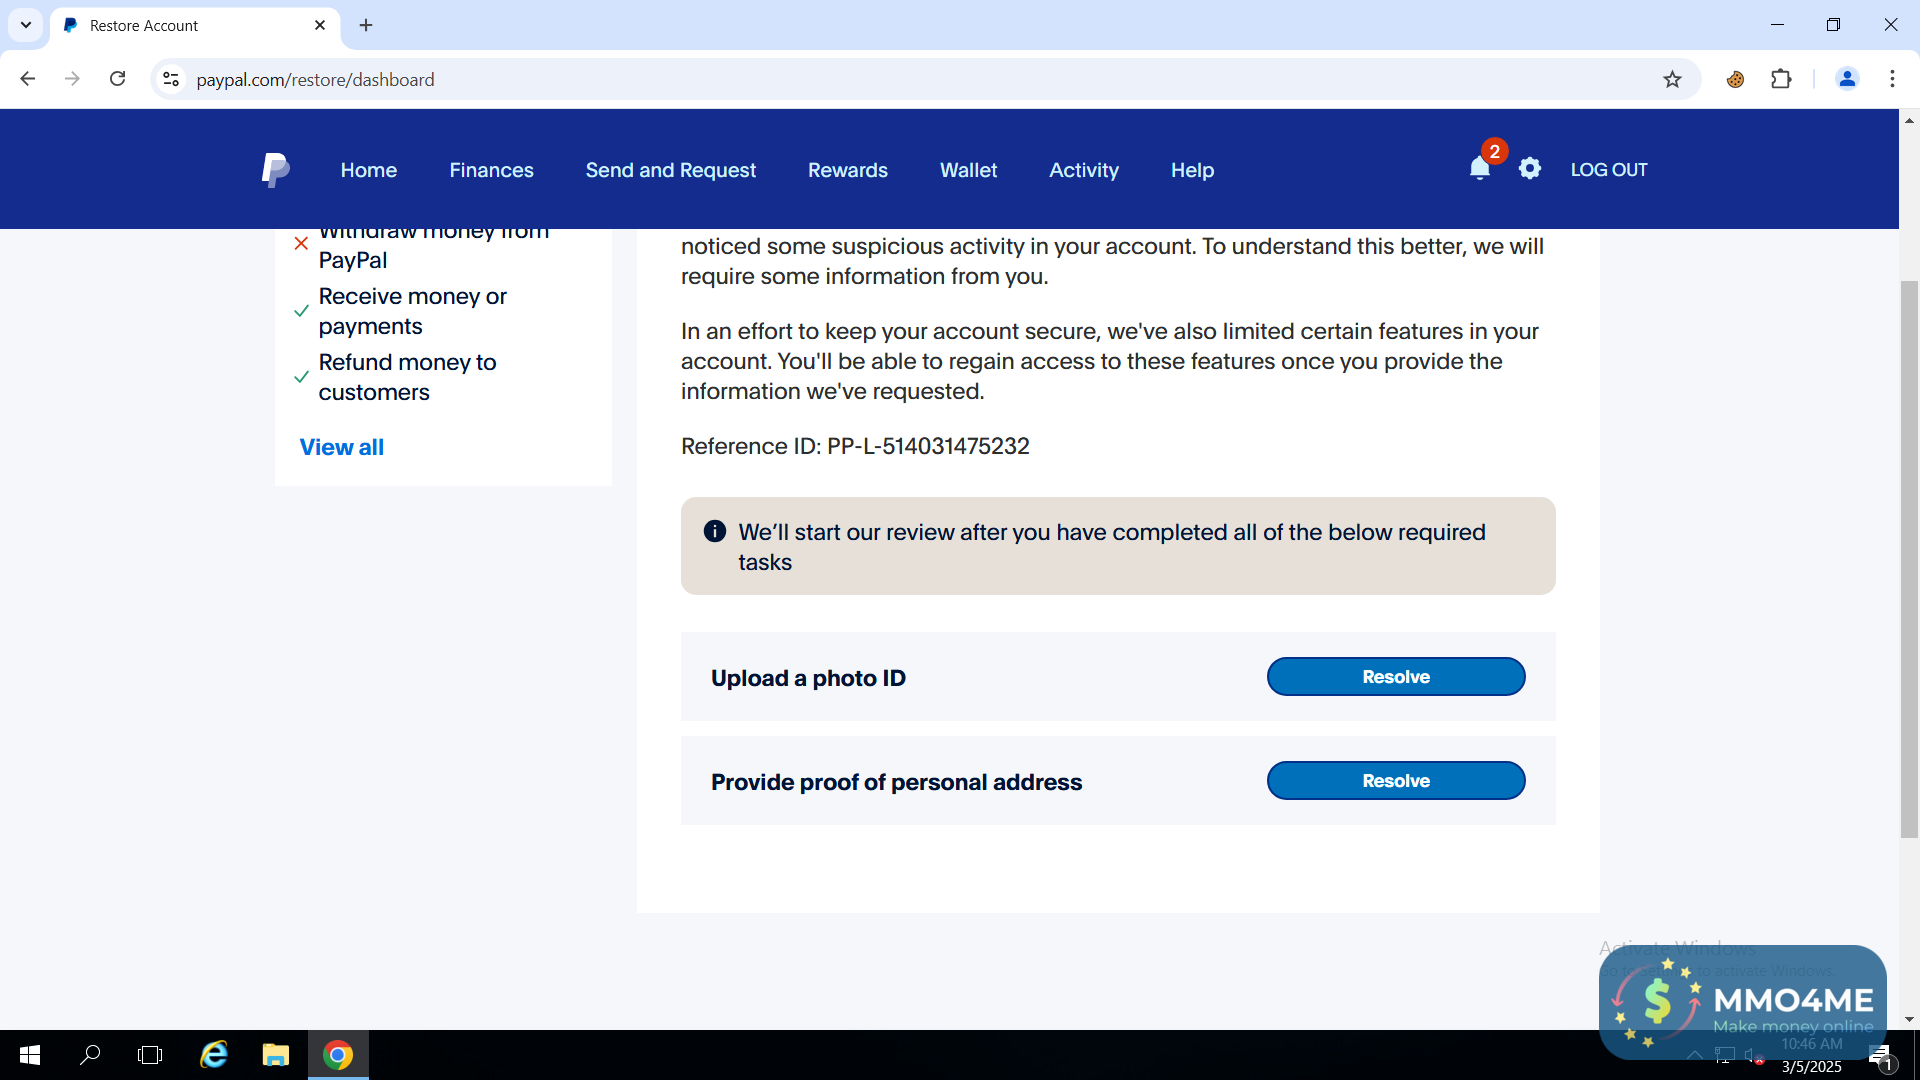1920x1080 pixels.
Task: Click the PayPal logo icon
Action: 275,170
